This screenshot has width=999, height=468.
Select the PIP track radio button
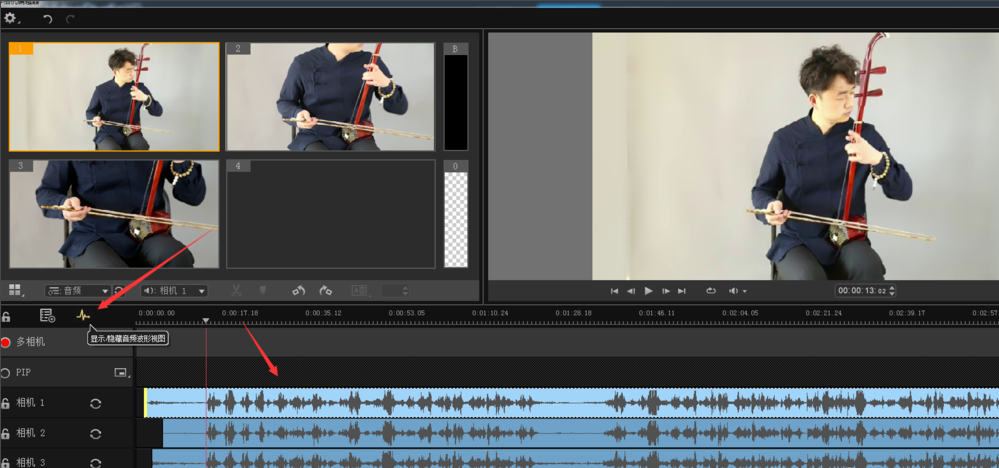(x=6, y=372)
